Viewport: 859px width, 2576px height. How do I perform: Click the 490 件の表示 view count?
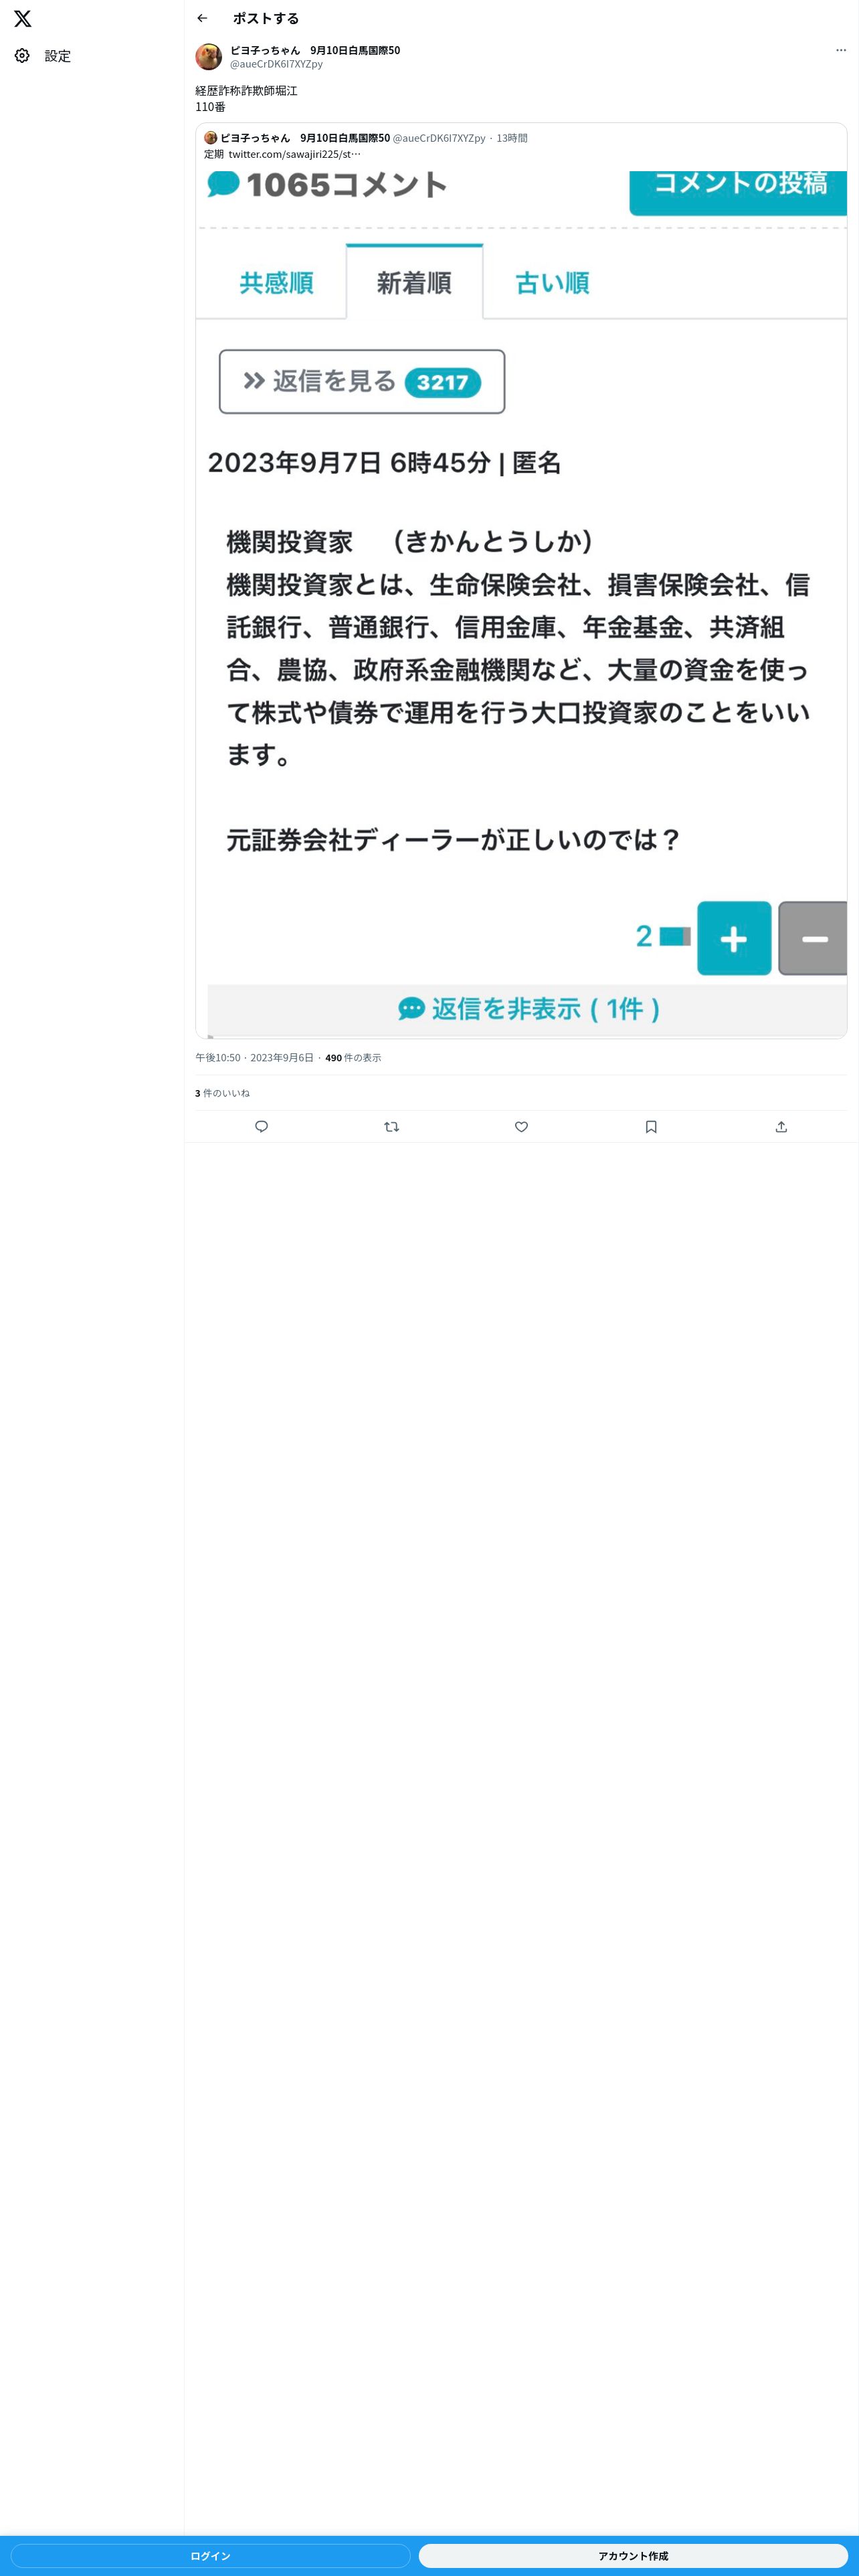click(353, 1057)
